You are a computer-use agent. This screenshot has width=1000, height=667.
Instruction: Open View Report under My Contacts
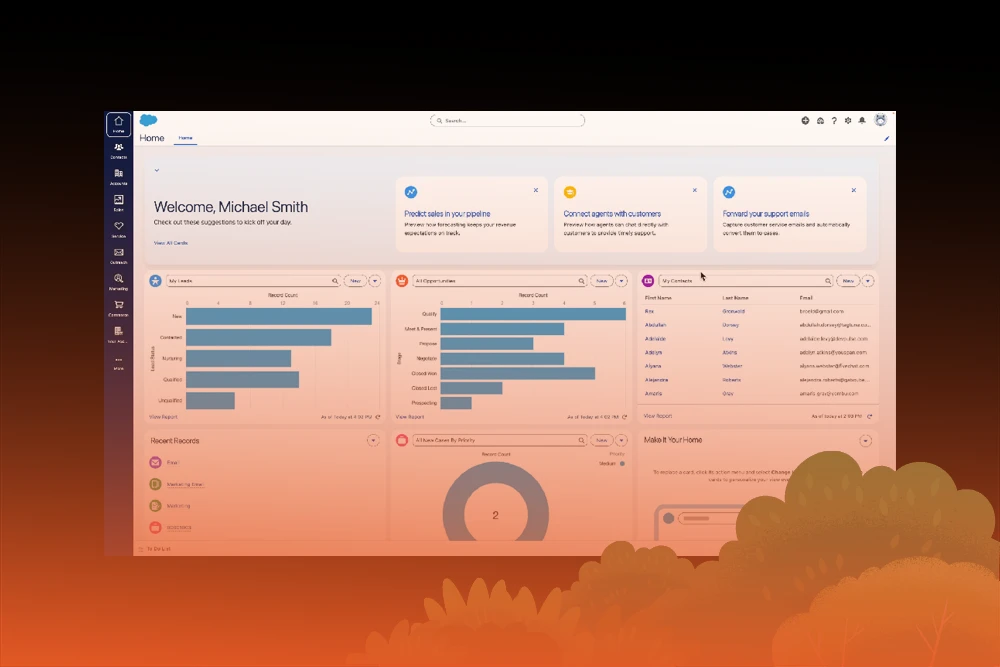point(658,416)
